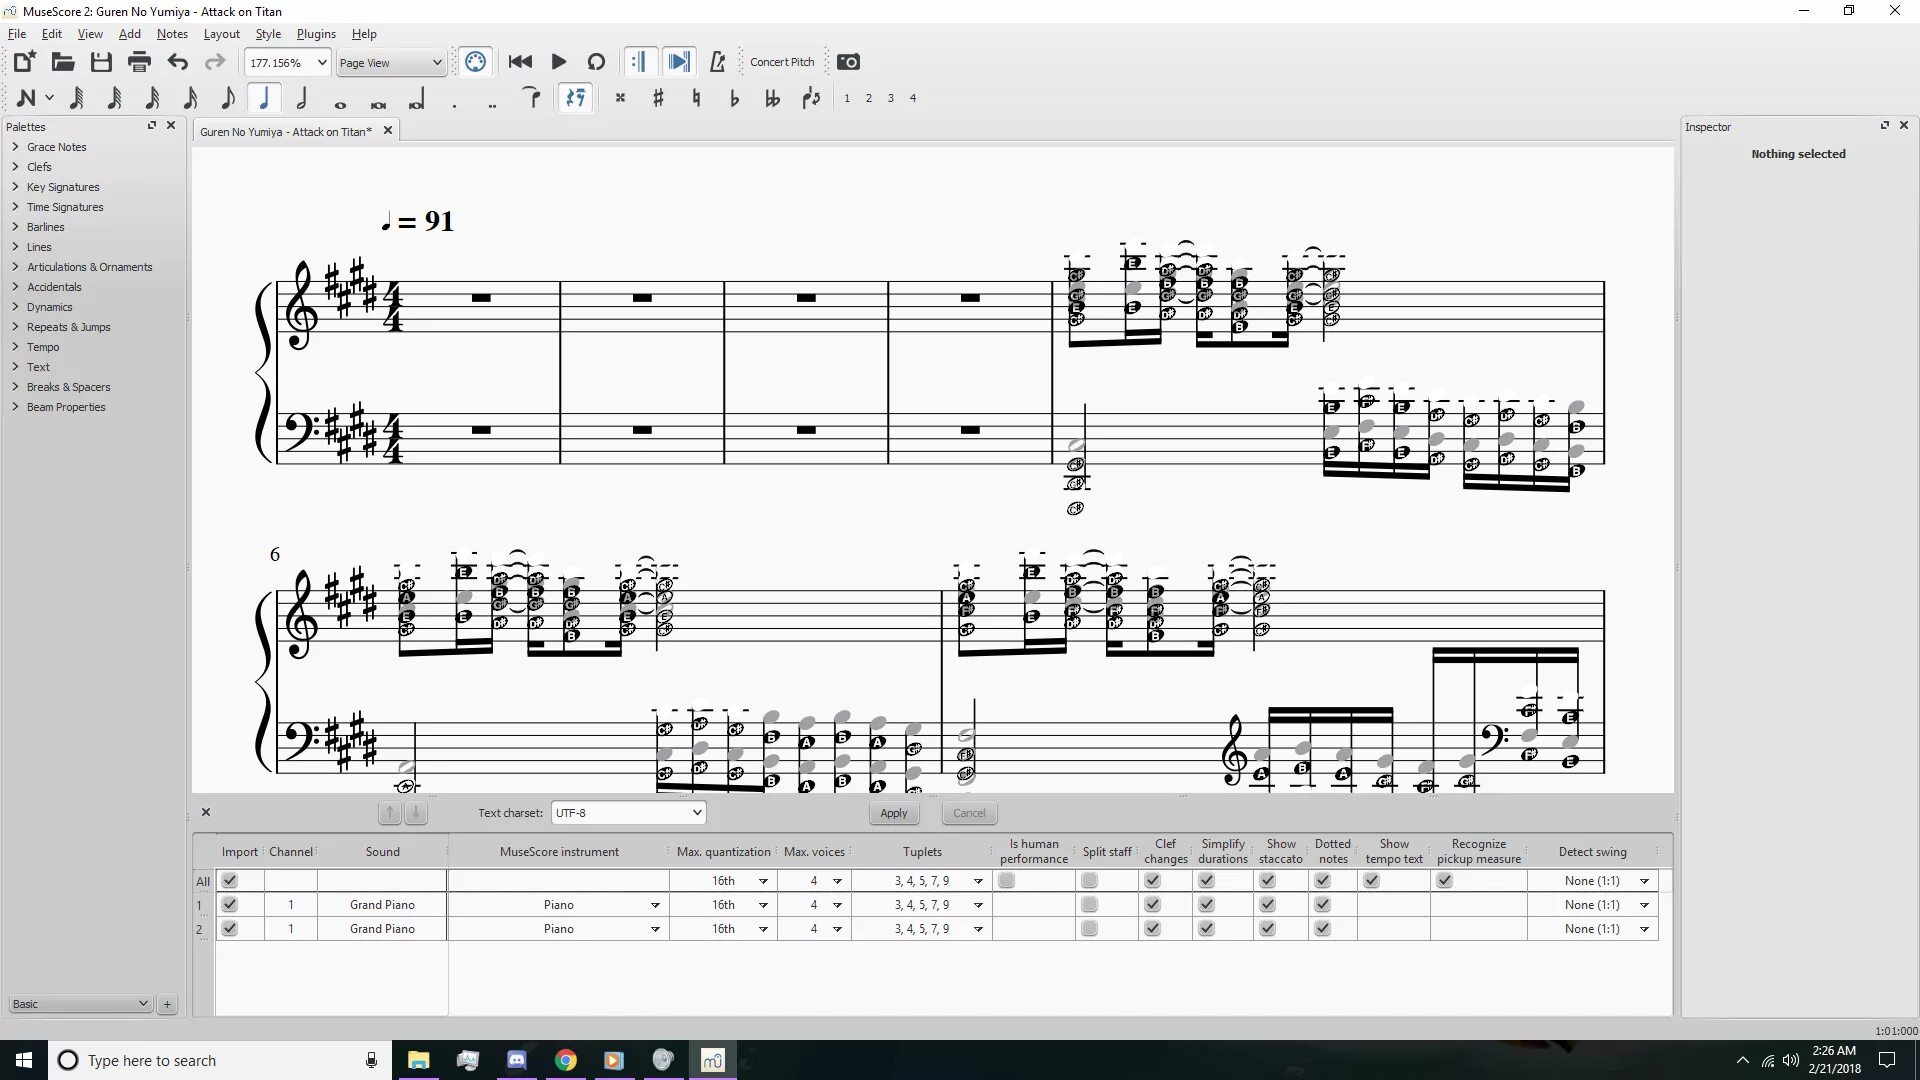Toggle the rest input icon

575,98
